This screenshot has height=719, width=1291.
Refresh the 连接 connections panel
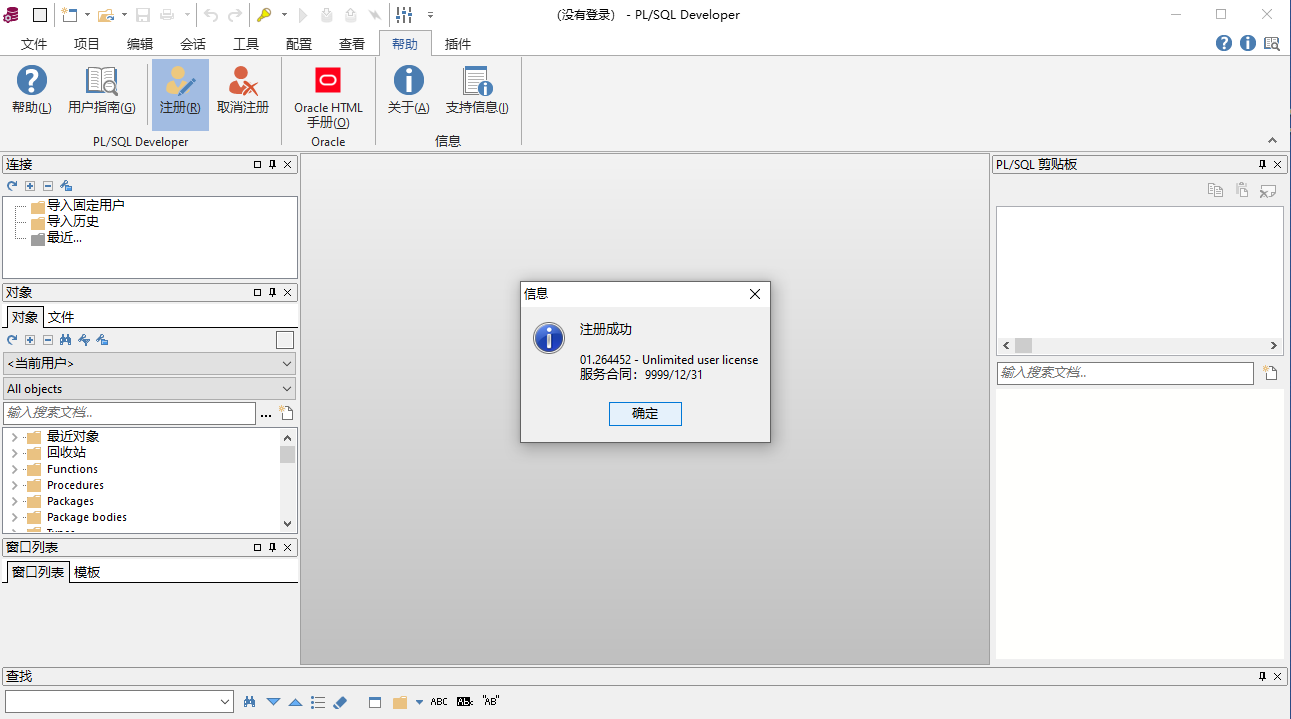pyautogui.click(x=12, y=186)
